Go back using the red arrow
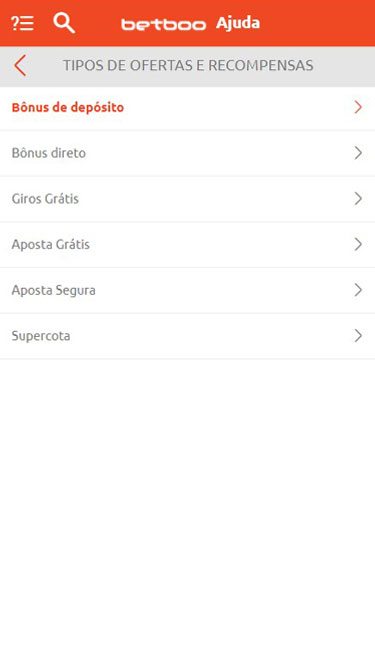The width and height of the screenshot is (375, 667). point(20,66)
